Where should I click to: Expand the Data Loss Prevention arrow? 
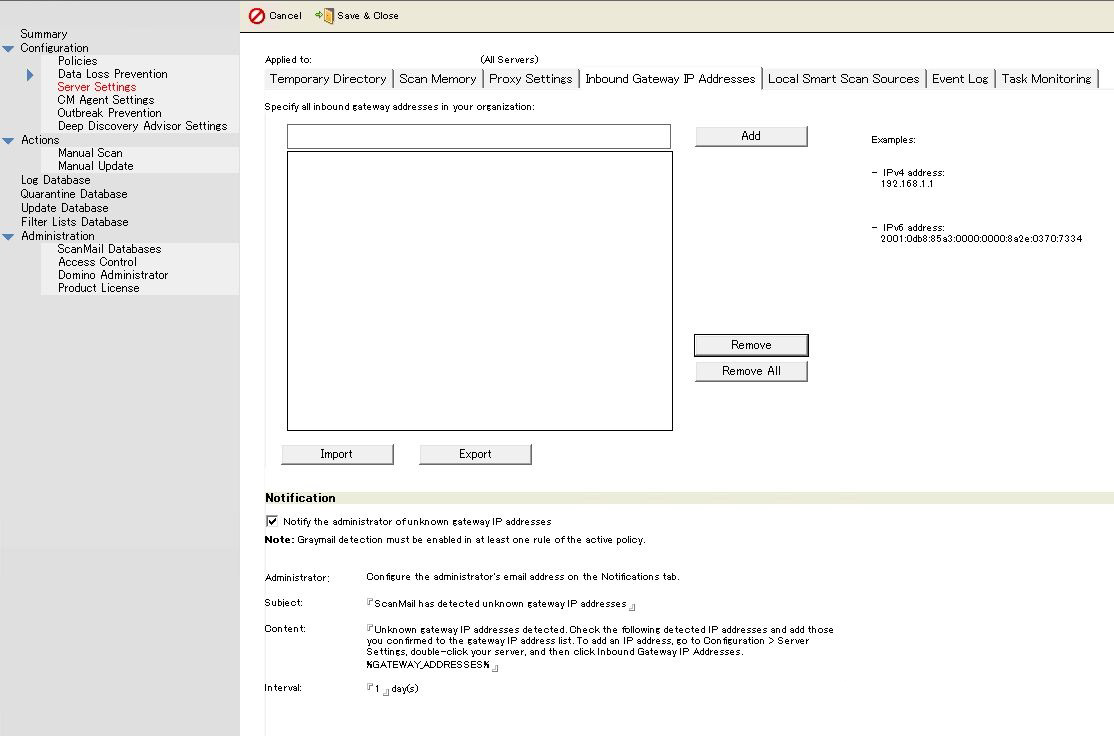tap(30, 75)
